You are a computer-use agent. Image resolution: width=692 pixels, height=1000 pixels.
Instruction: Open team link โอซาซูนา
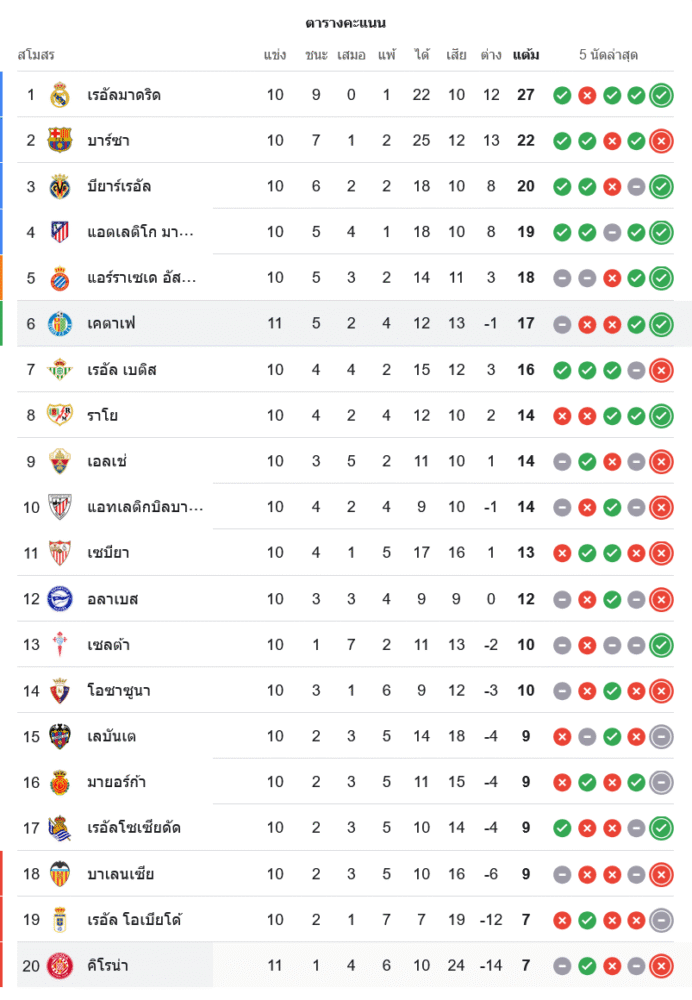(x=119, y=691)
